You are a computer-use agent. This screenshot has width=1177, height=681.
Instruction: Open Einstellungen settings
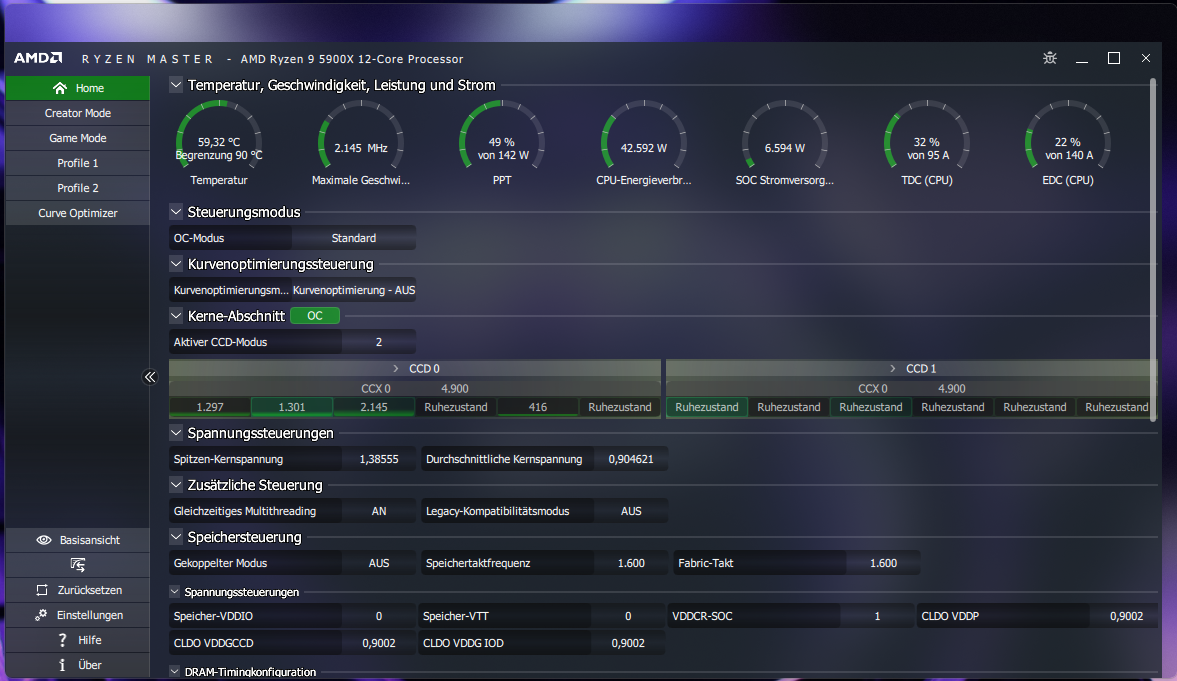coord(77,615)
